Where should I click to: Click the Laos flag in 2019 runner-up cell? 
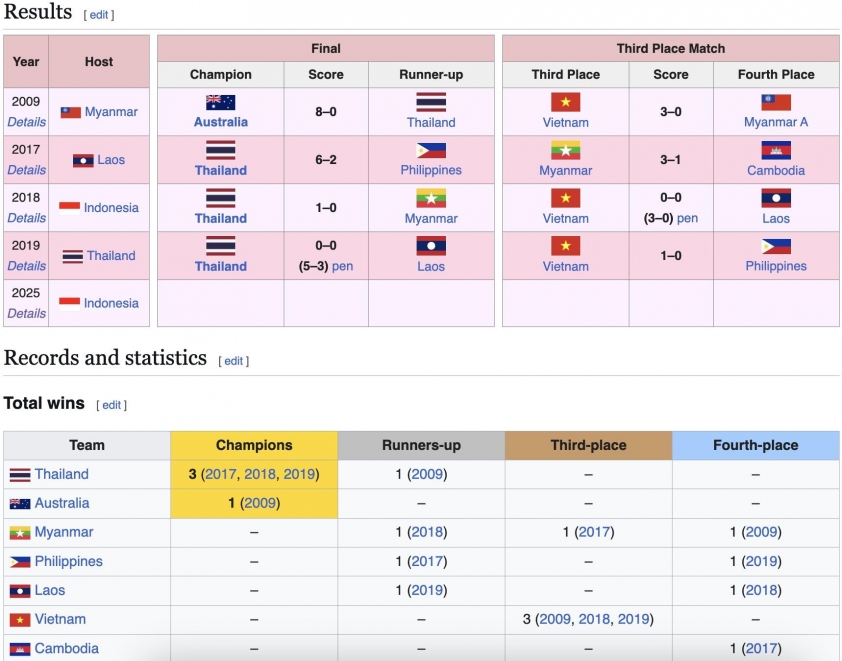431,246
